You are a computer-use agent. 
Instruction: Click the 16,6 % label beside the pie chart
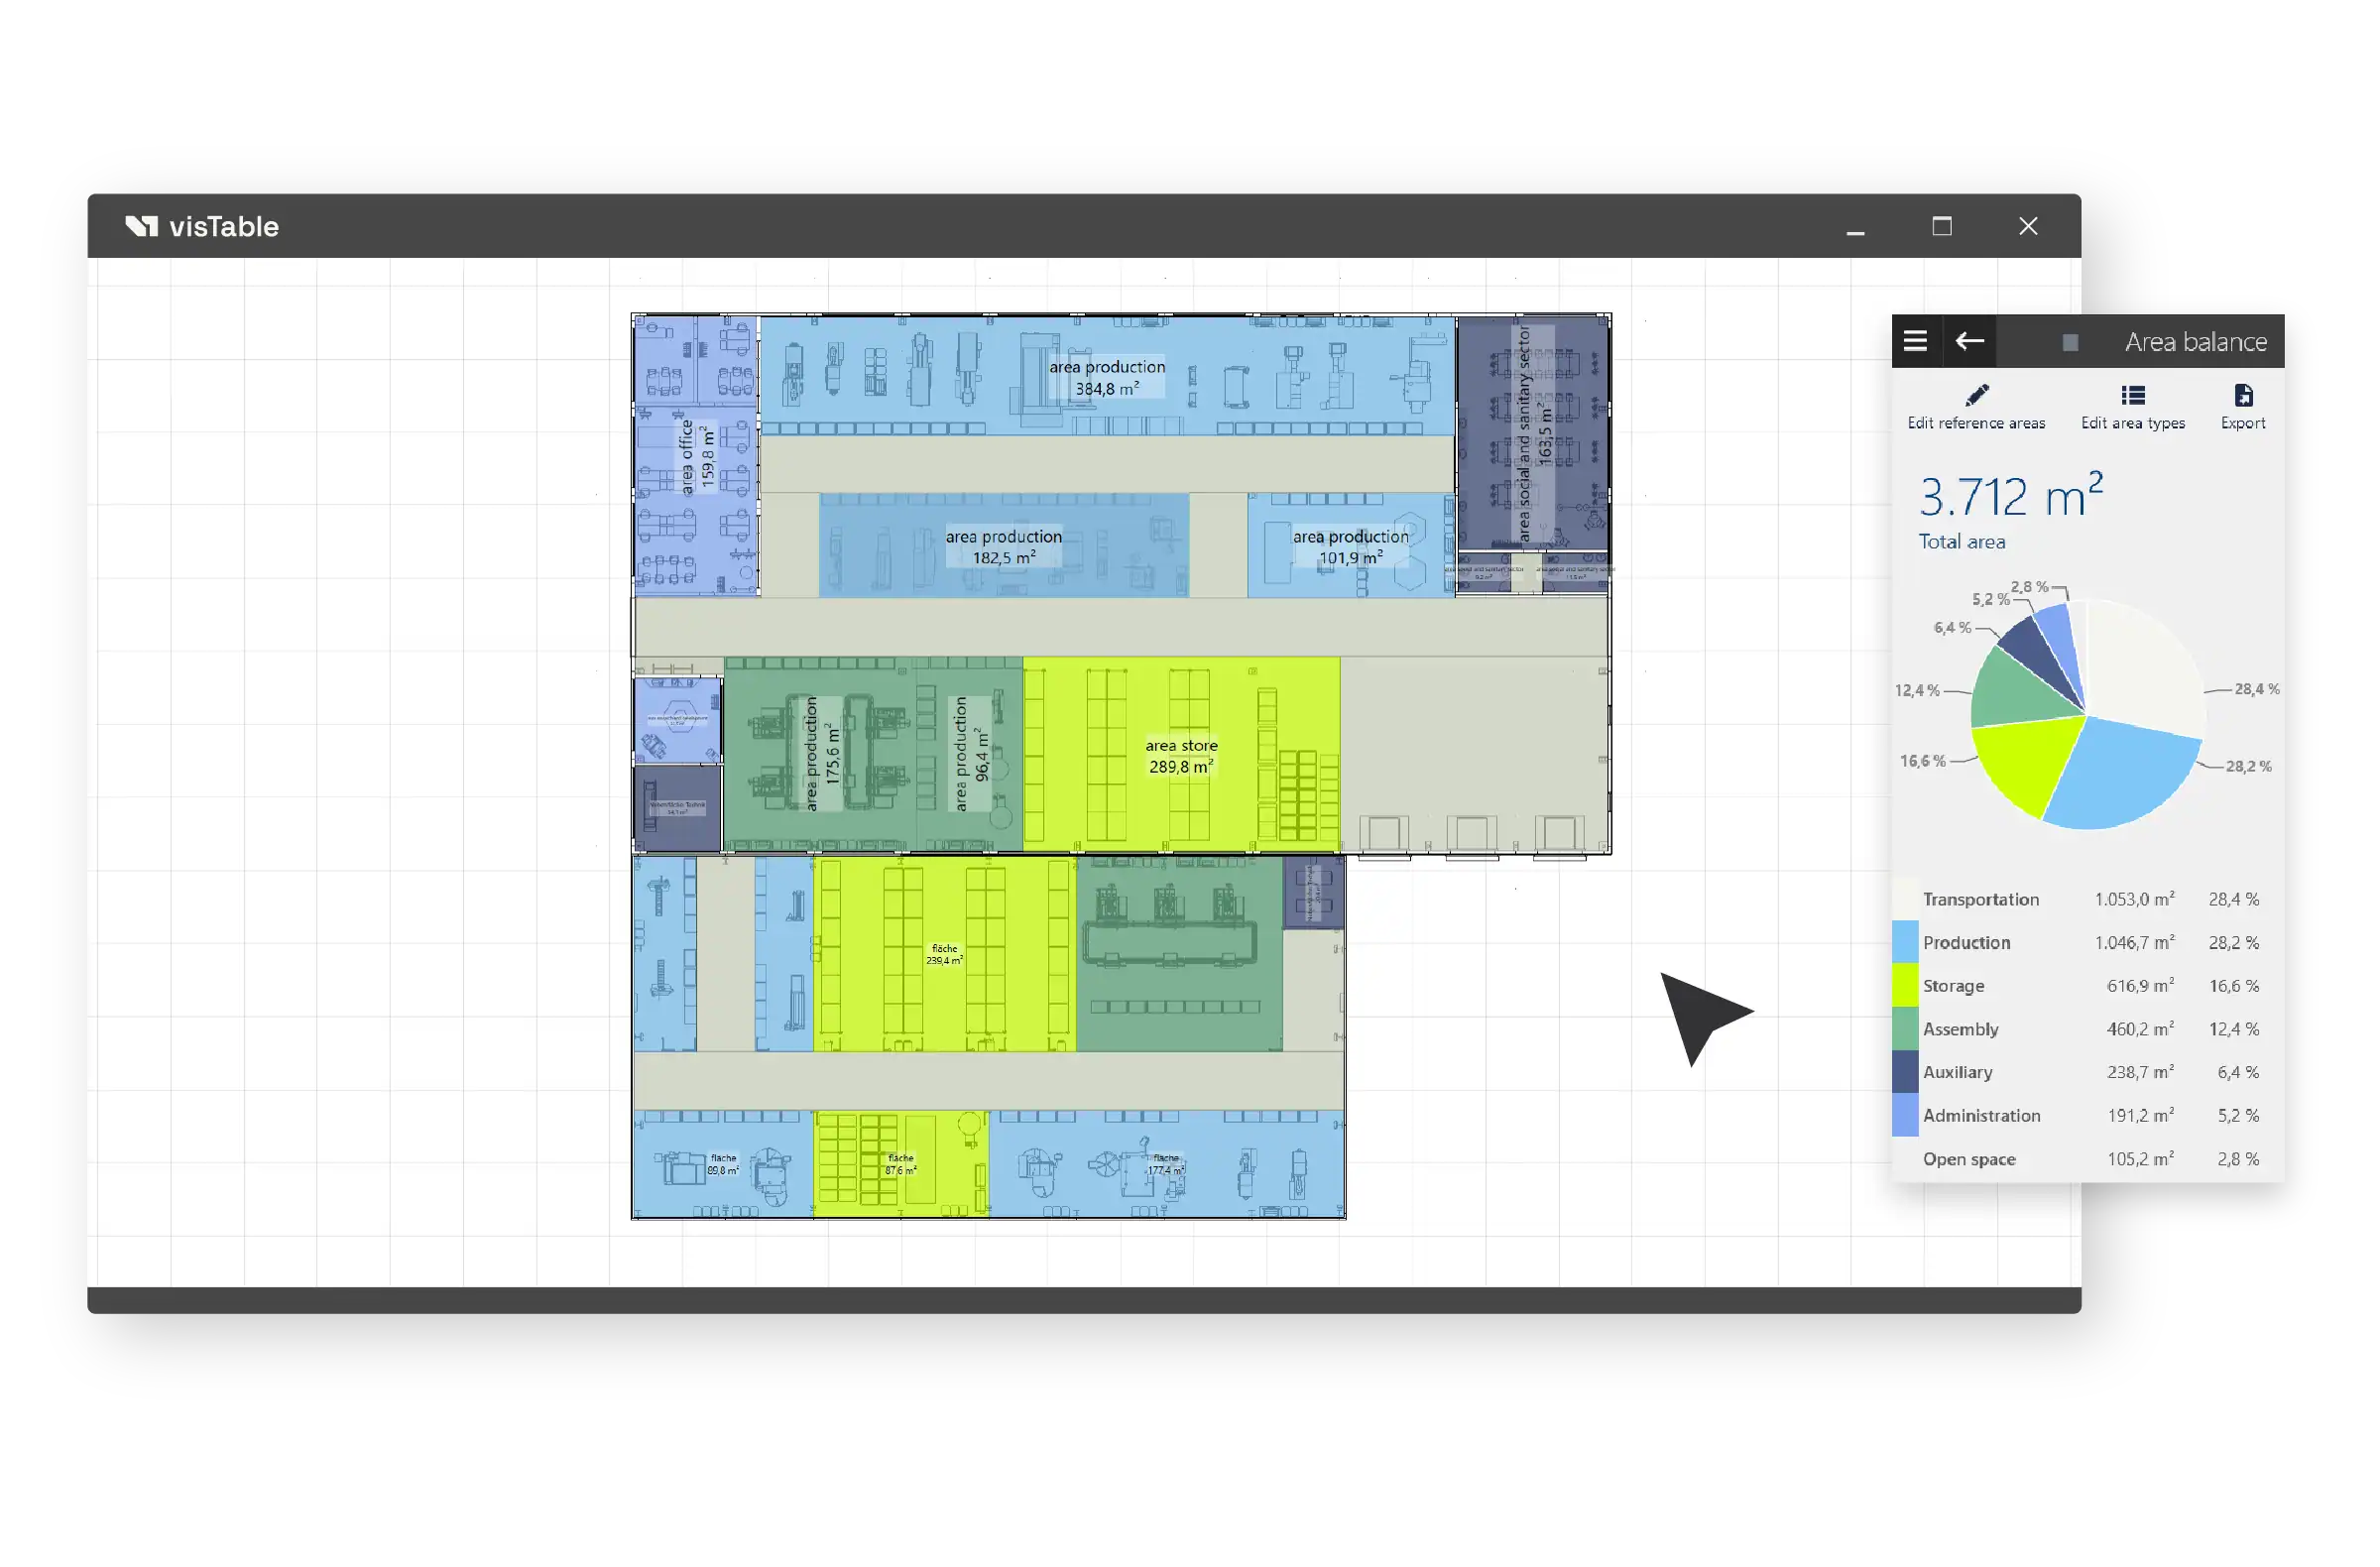click(x=1921, y=761)
